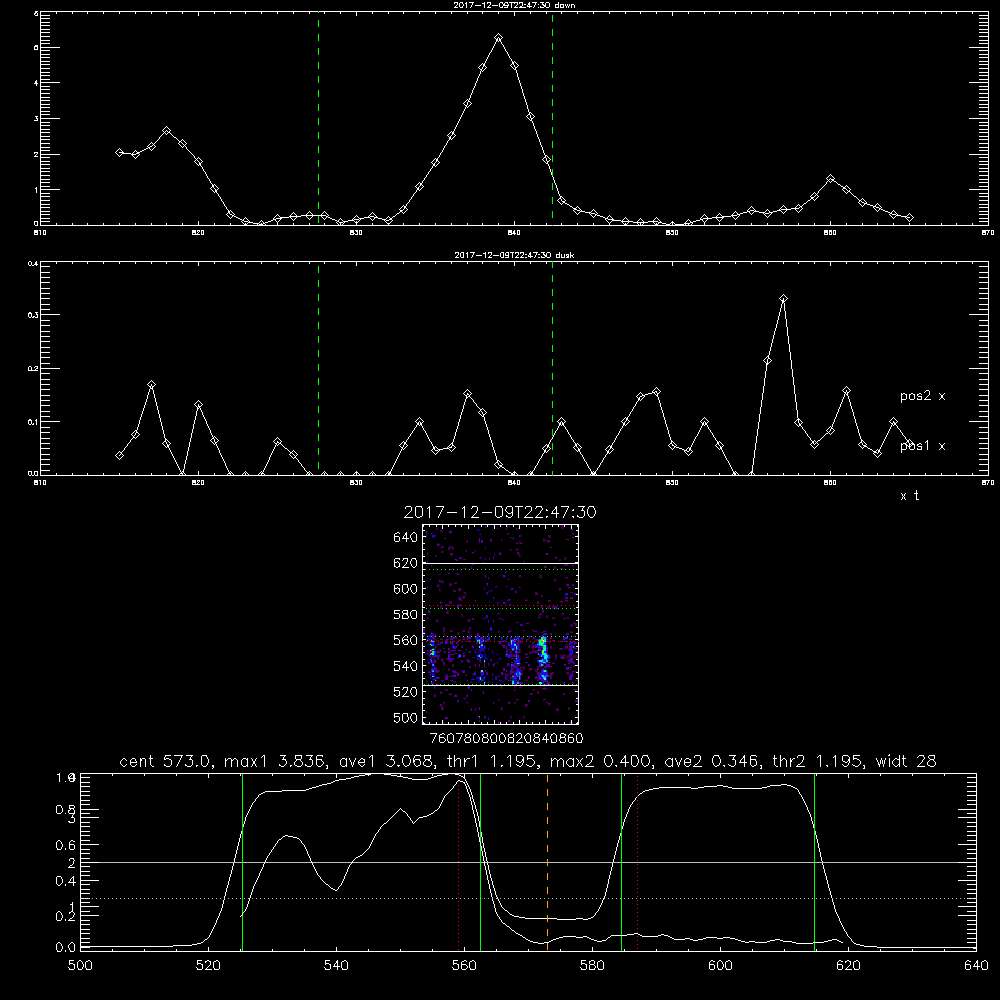The height and width of the screenshot is (1000, 1000).
Task: Click left green dashed line in dusk plot
Action: point(318,368)
